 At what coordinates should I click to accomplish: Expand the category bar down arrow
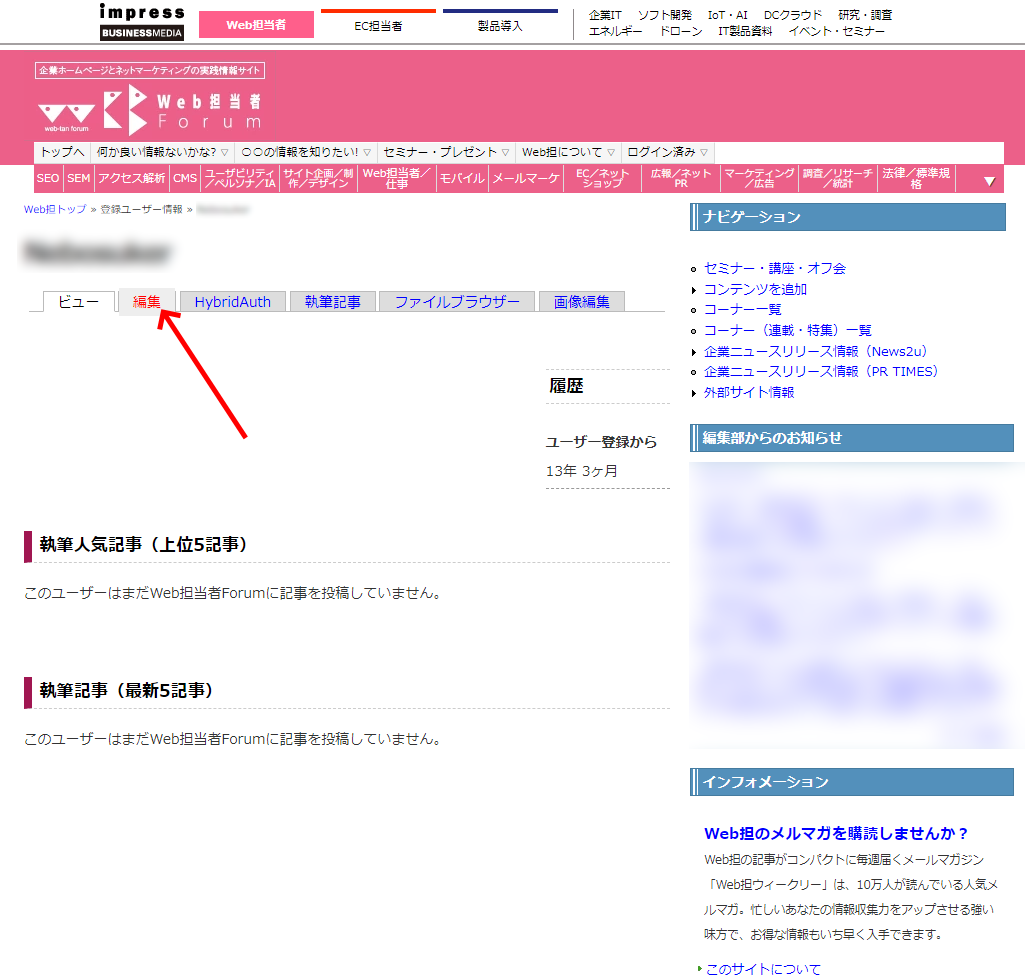pyautogui.click(x=989, y=181)
